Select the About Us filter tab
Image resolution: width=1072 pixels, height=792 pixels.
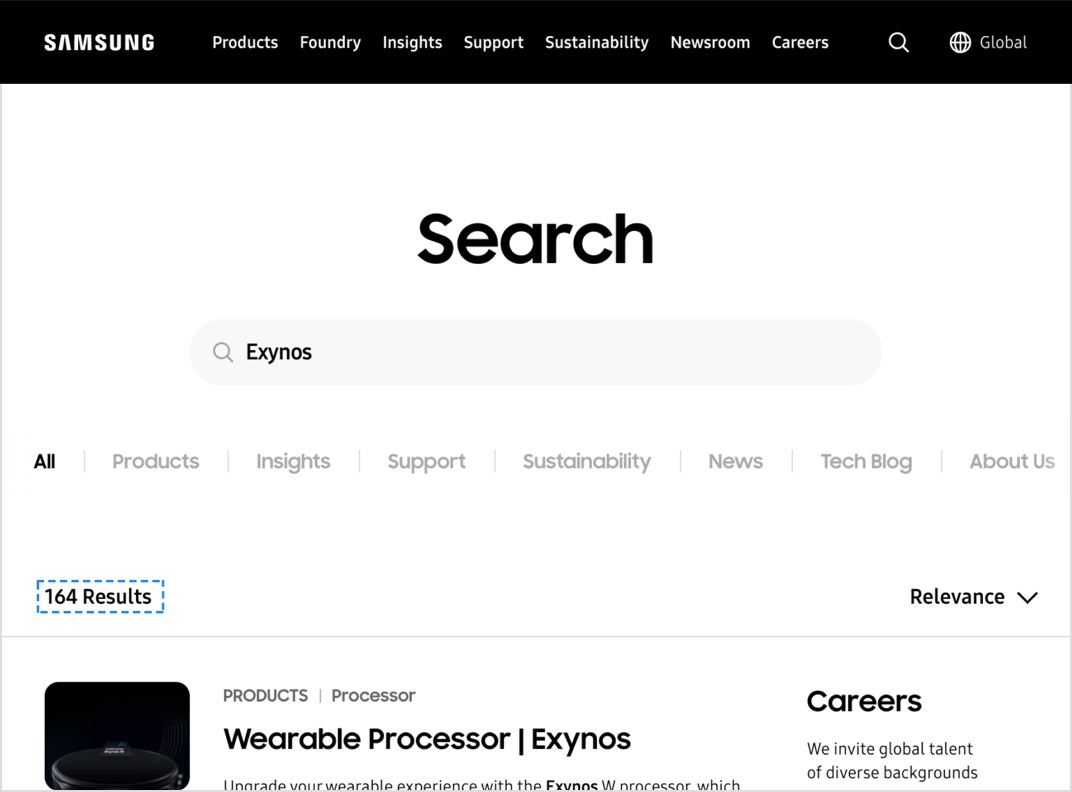point(1011,461)
